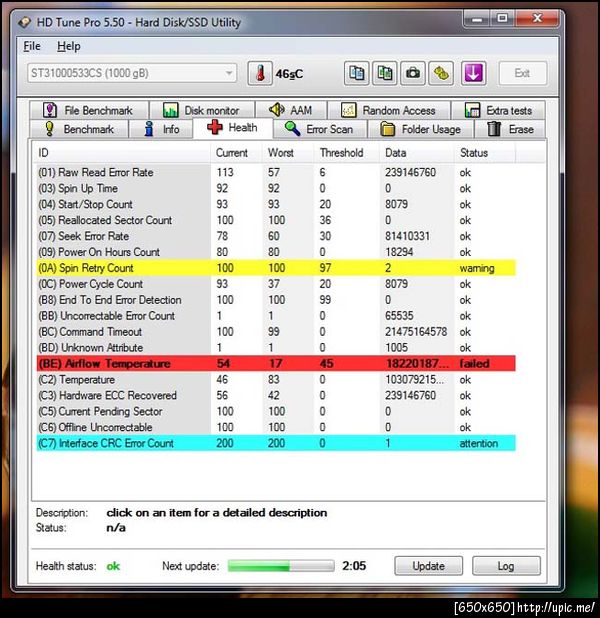Open the Extra tests tab
Image resolution: width=600 pixels, height=618 pixels.
point(499,110)
